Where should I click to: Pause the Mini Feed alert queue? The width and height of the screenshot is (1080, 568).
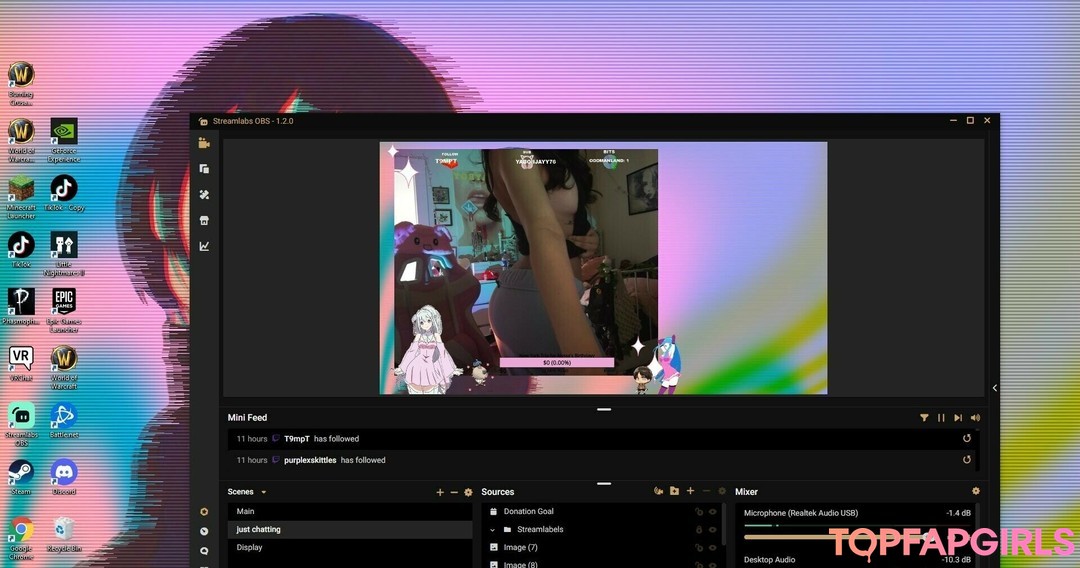point(941,418)
